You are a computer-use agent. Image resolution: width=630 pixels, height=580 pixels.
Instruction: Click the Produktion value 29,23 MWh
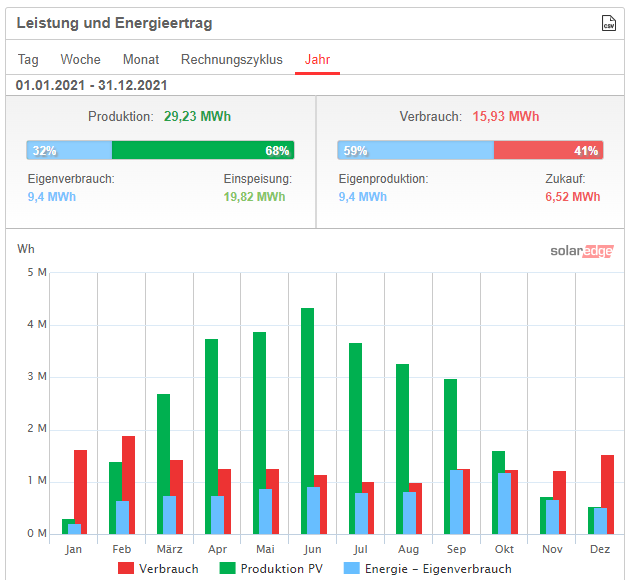pos(197,116)
